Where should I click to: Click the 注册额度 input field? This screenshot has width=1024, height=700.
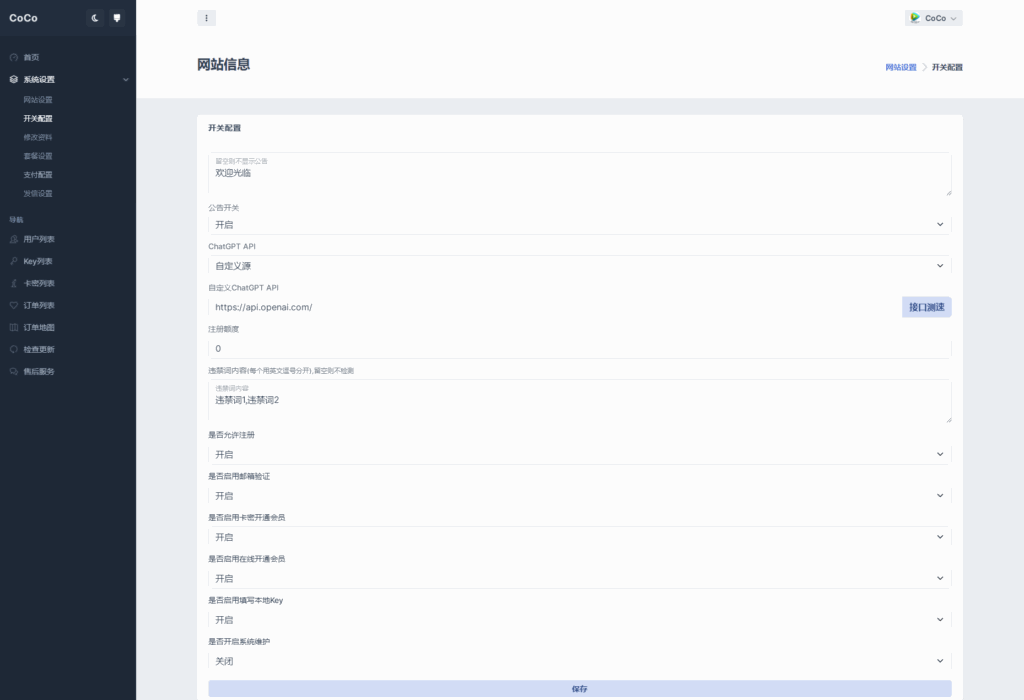(x=579, y=348)
